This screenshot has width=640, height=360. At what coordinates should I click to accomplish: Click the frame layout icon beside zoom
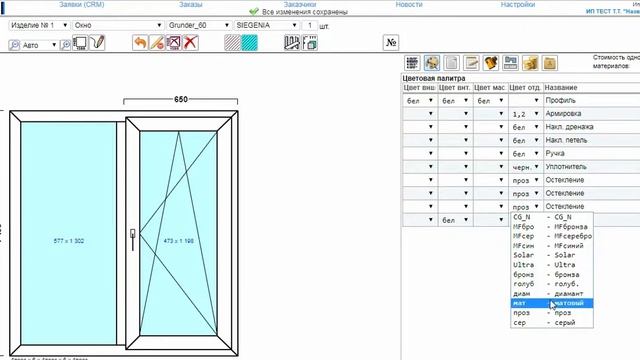point(80,43)
